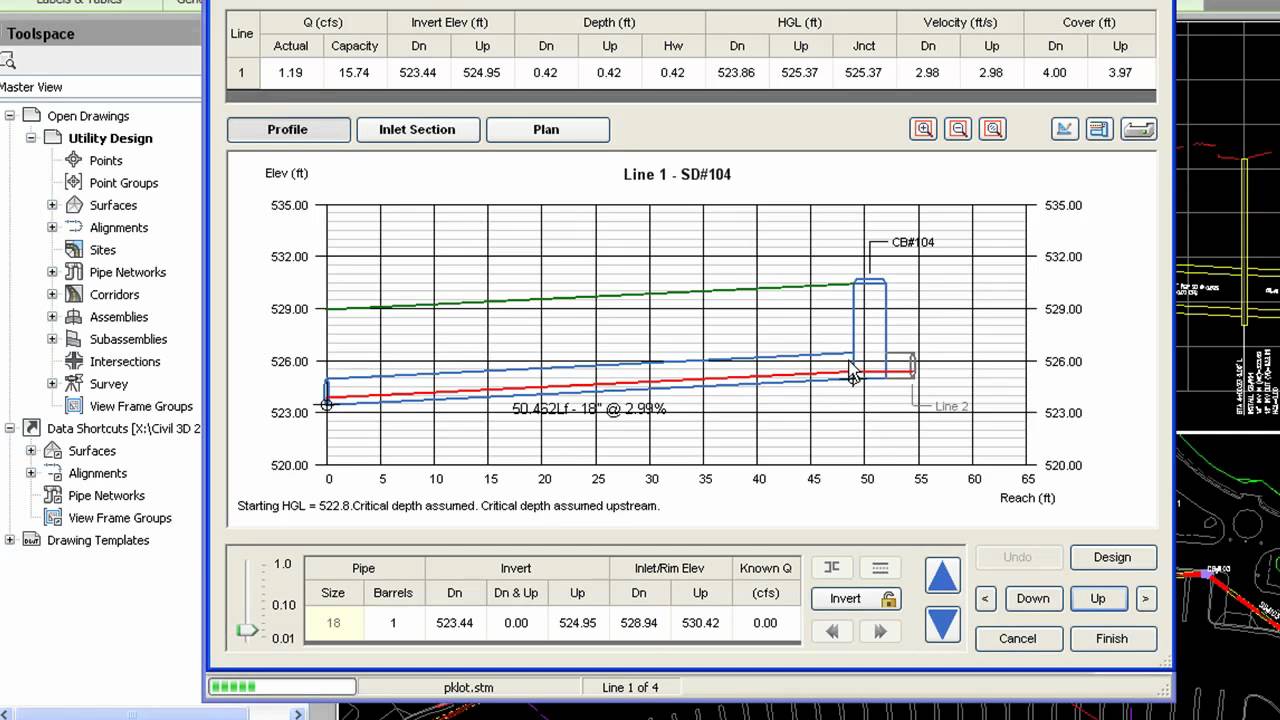Click the double right arrow button
The image size is (1280, 720).
tap(880, 631)
